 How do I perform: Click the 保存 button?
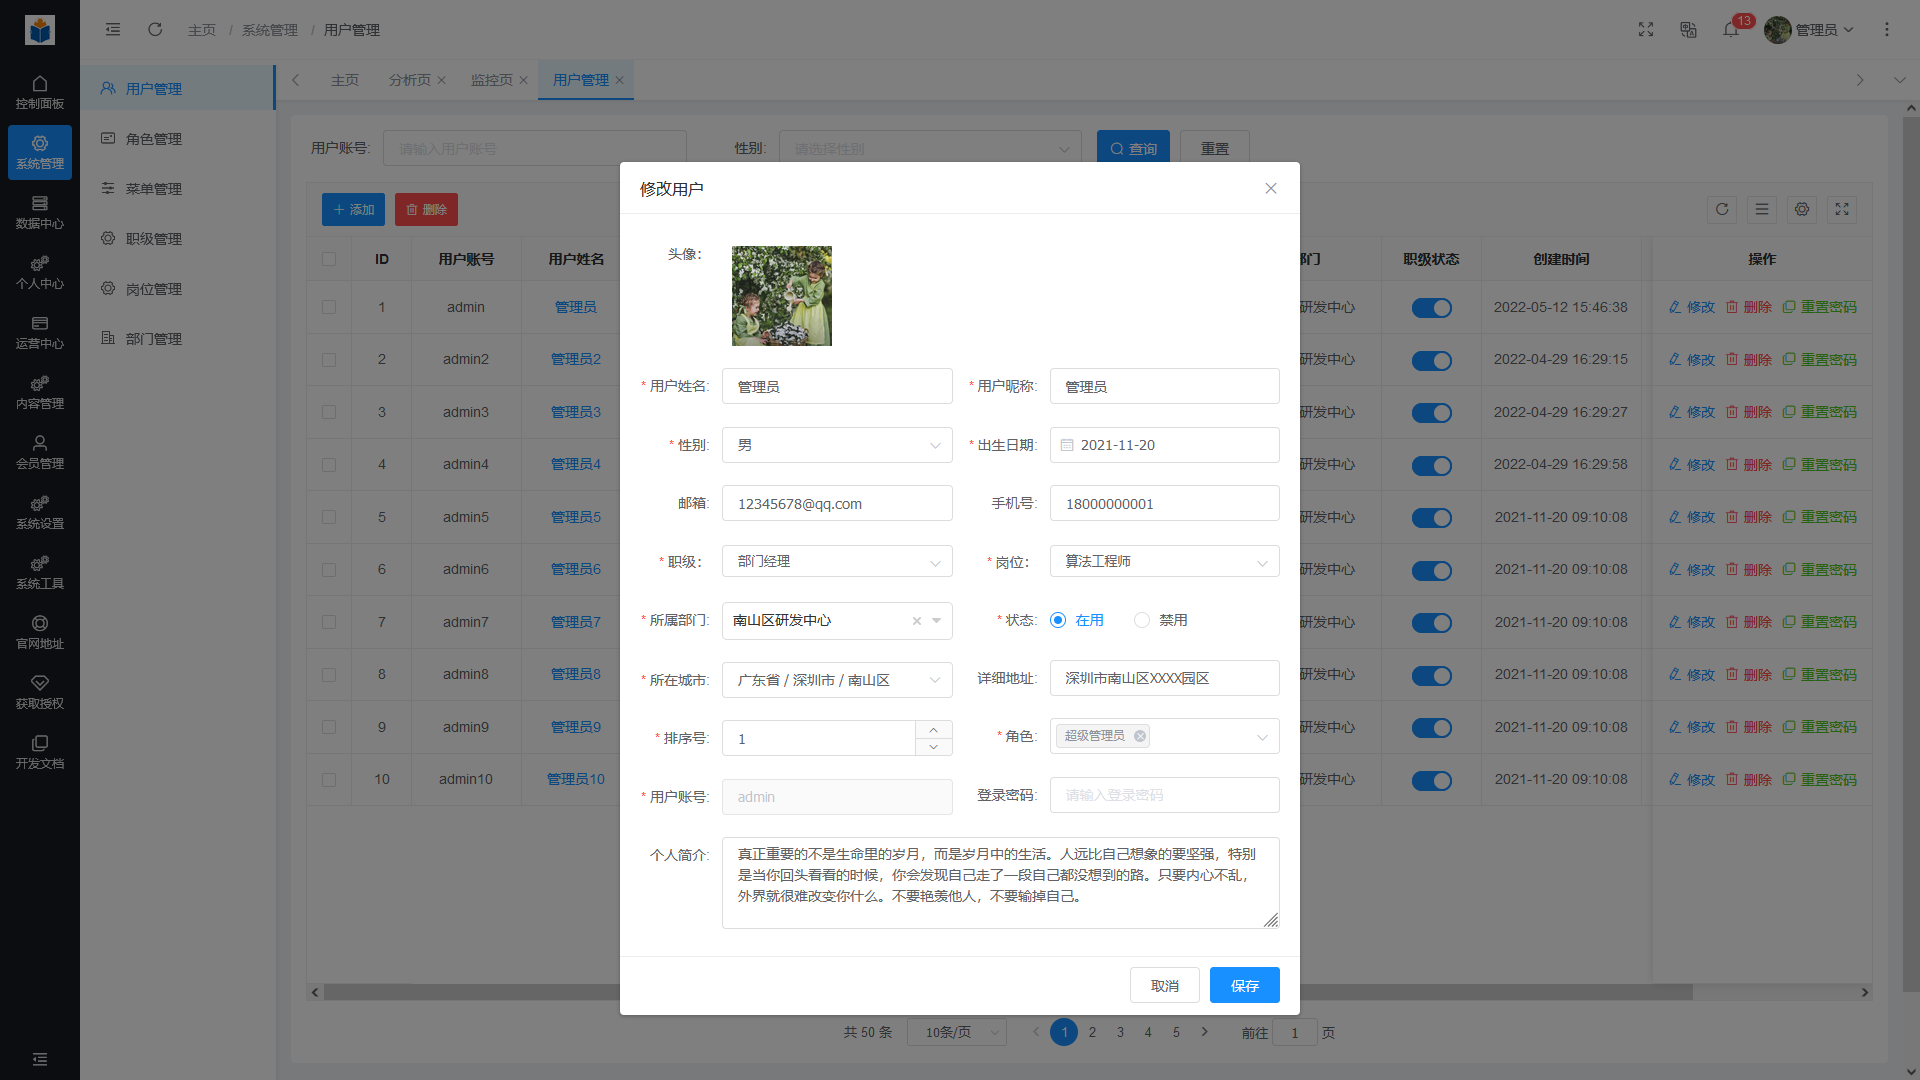[x=1244, y=985]
